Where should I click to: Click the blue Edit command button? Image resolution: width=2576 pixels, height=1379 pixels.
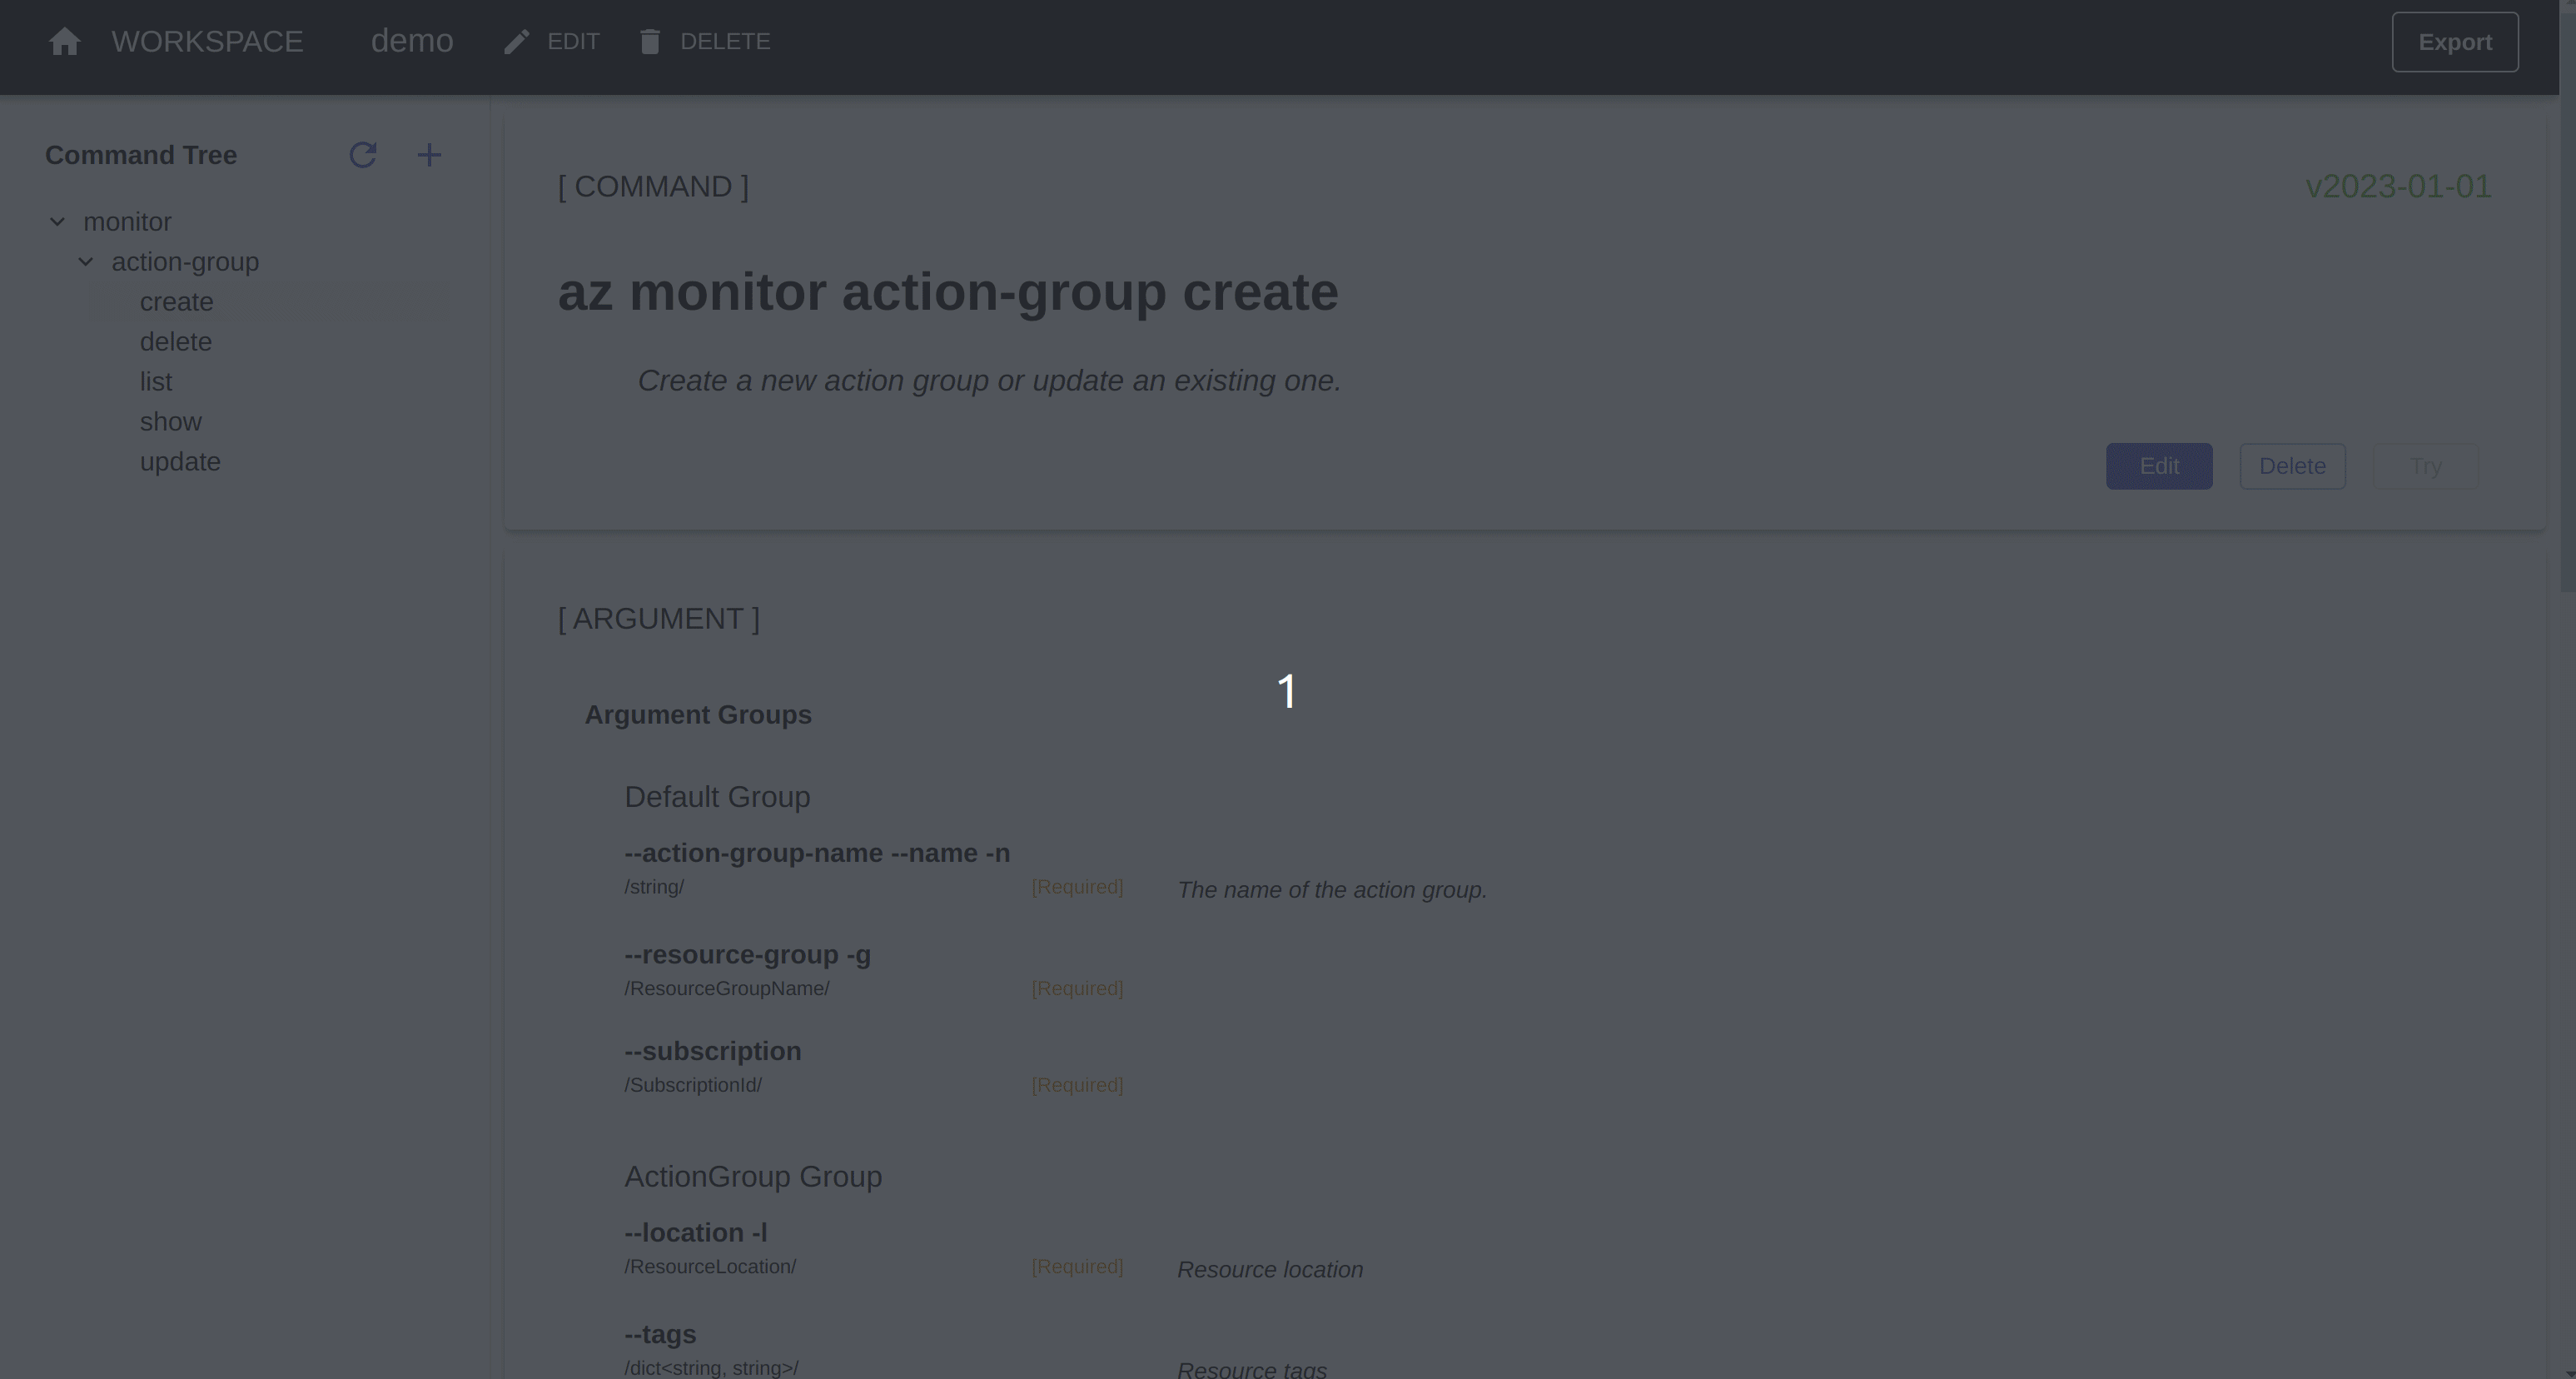click(x=2159, y=466)
